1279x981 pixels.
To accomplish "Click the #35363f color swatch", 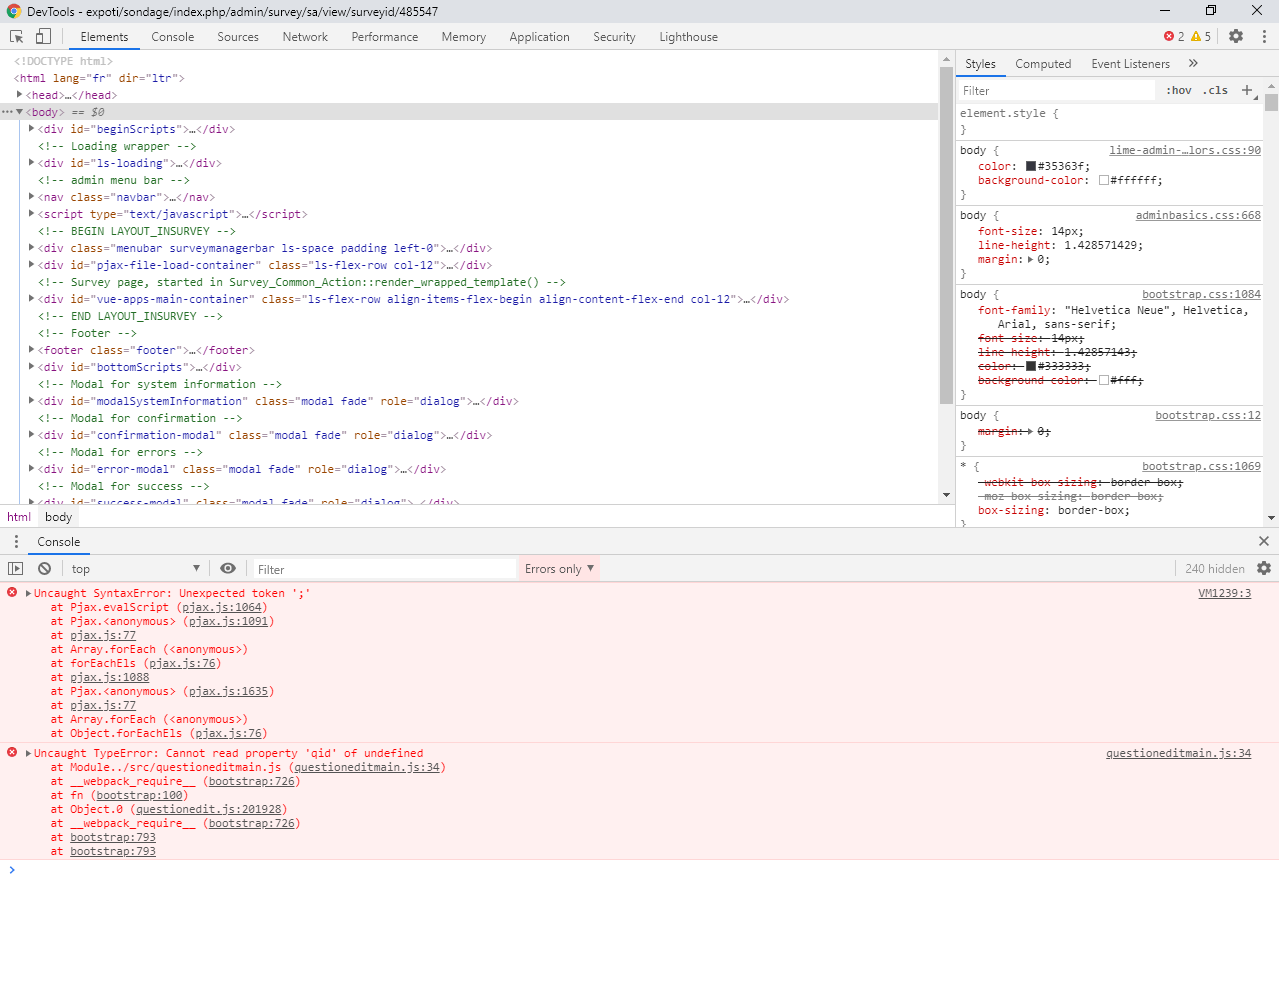I will pos(1031,167).
